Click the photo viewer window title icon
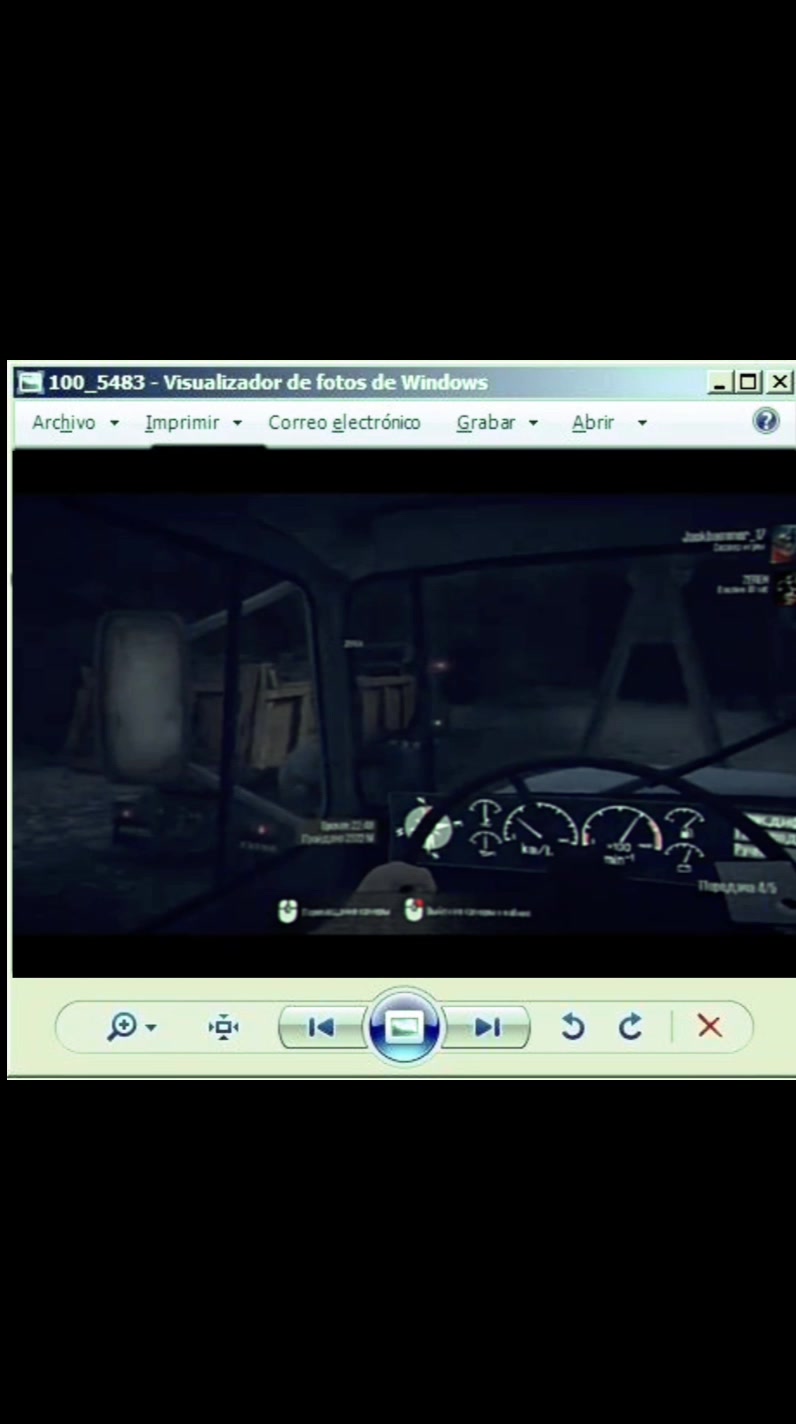The height and width of the screenshot is (1424, 796). 31,383
